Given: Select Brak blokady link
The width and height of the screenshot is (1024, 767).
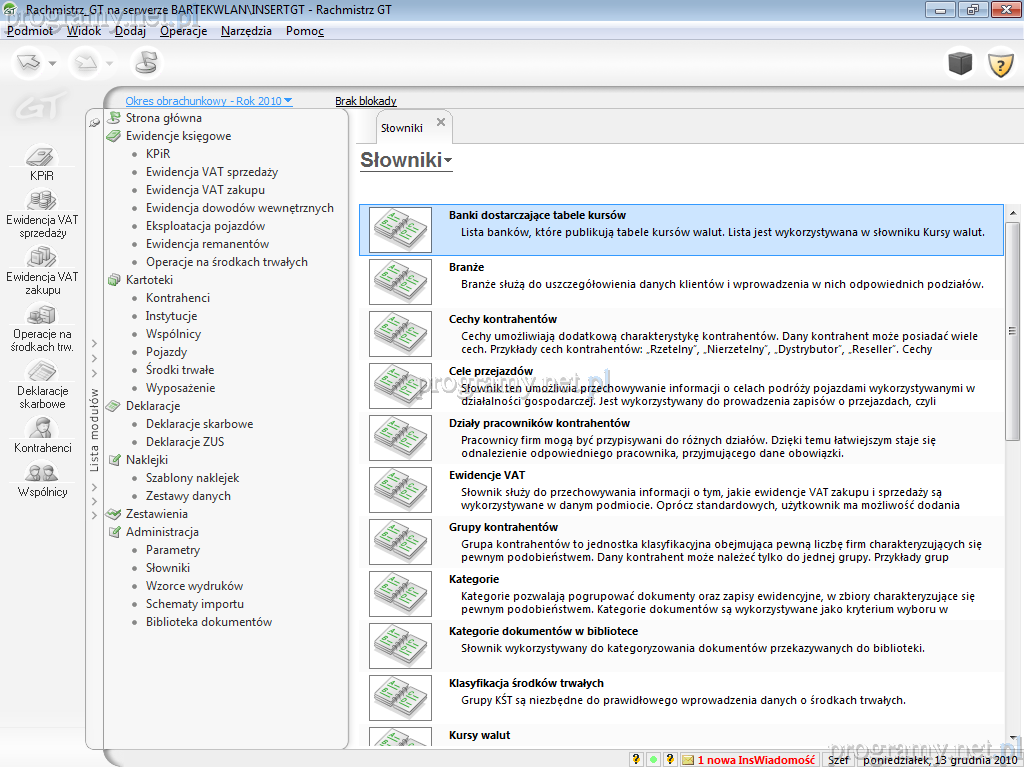Looking at the screenshot, I should tap(365, 101).
